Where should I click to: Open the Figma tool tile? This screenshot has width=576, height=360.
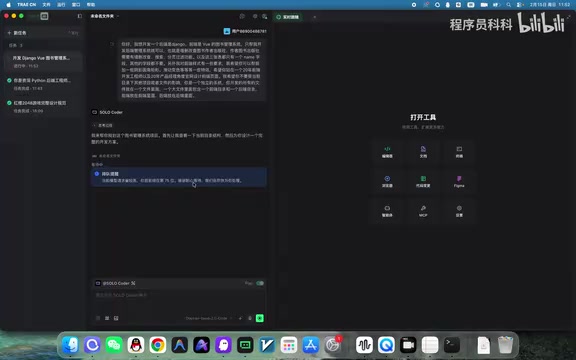coord(459,181)
